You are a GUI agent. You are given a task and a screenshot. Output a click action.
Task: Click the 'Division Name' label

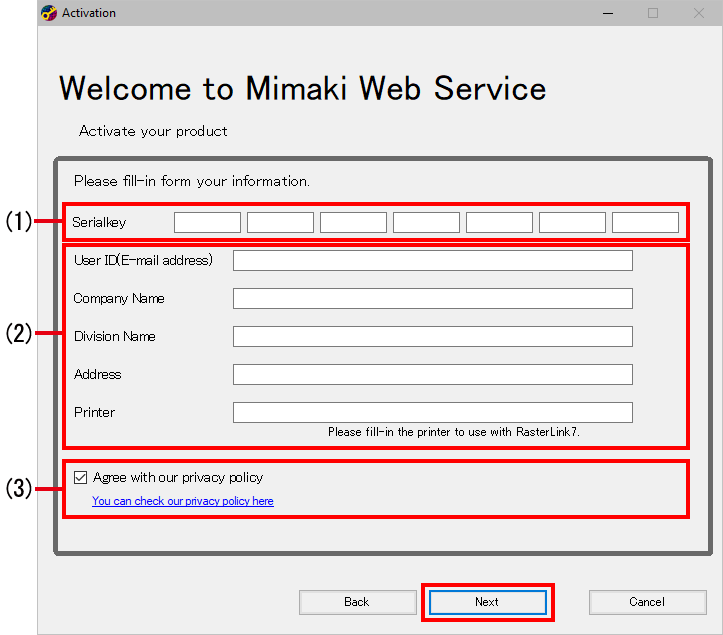115,336
